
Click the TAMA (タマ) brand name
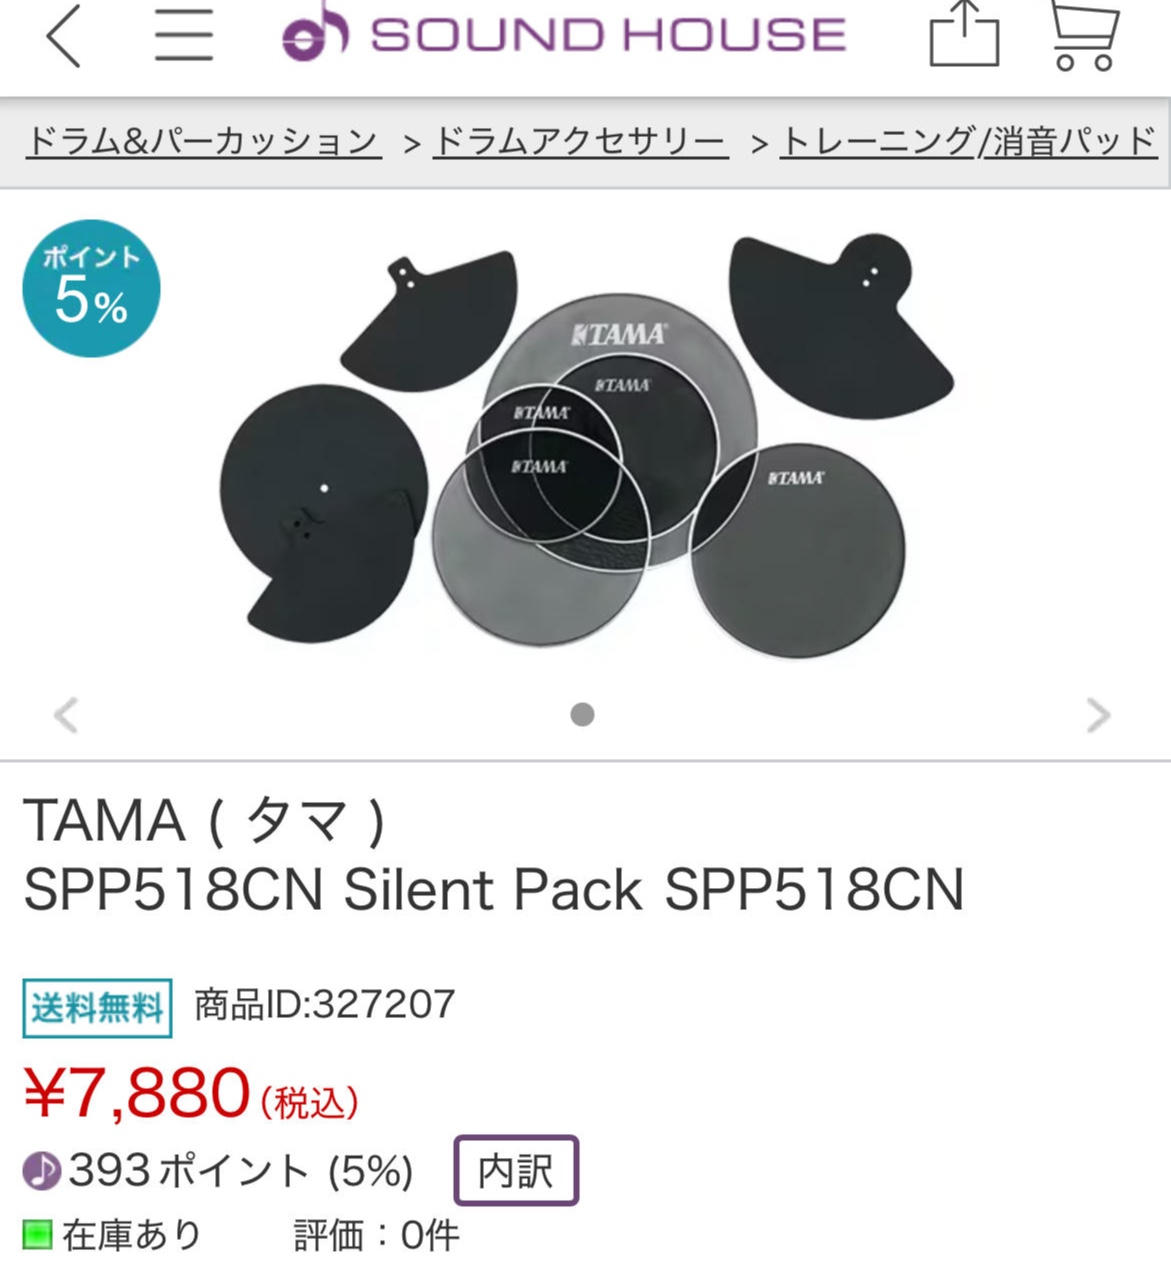click(205, 821)
